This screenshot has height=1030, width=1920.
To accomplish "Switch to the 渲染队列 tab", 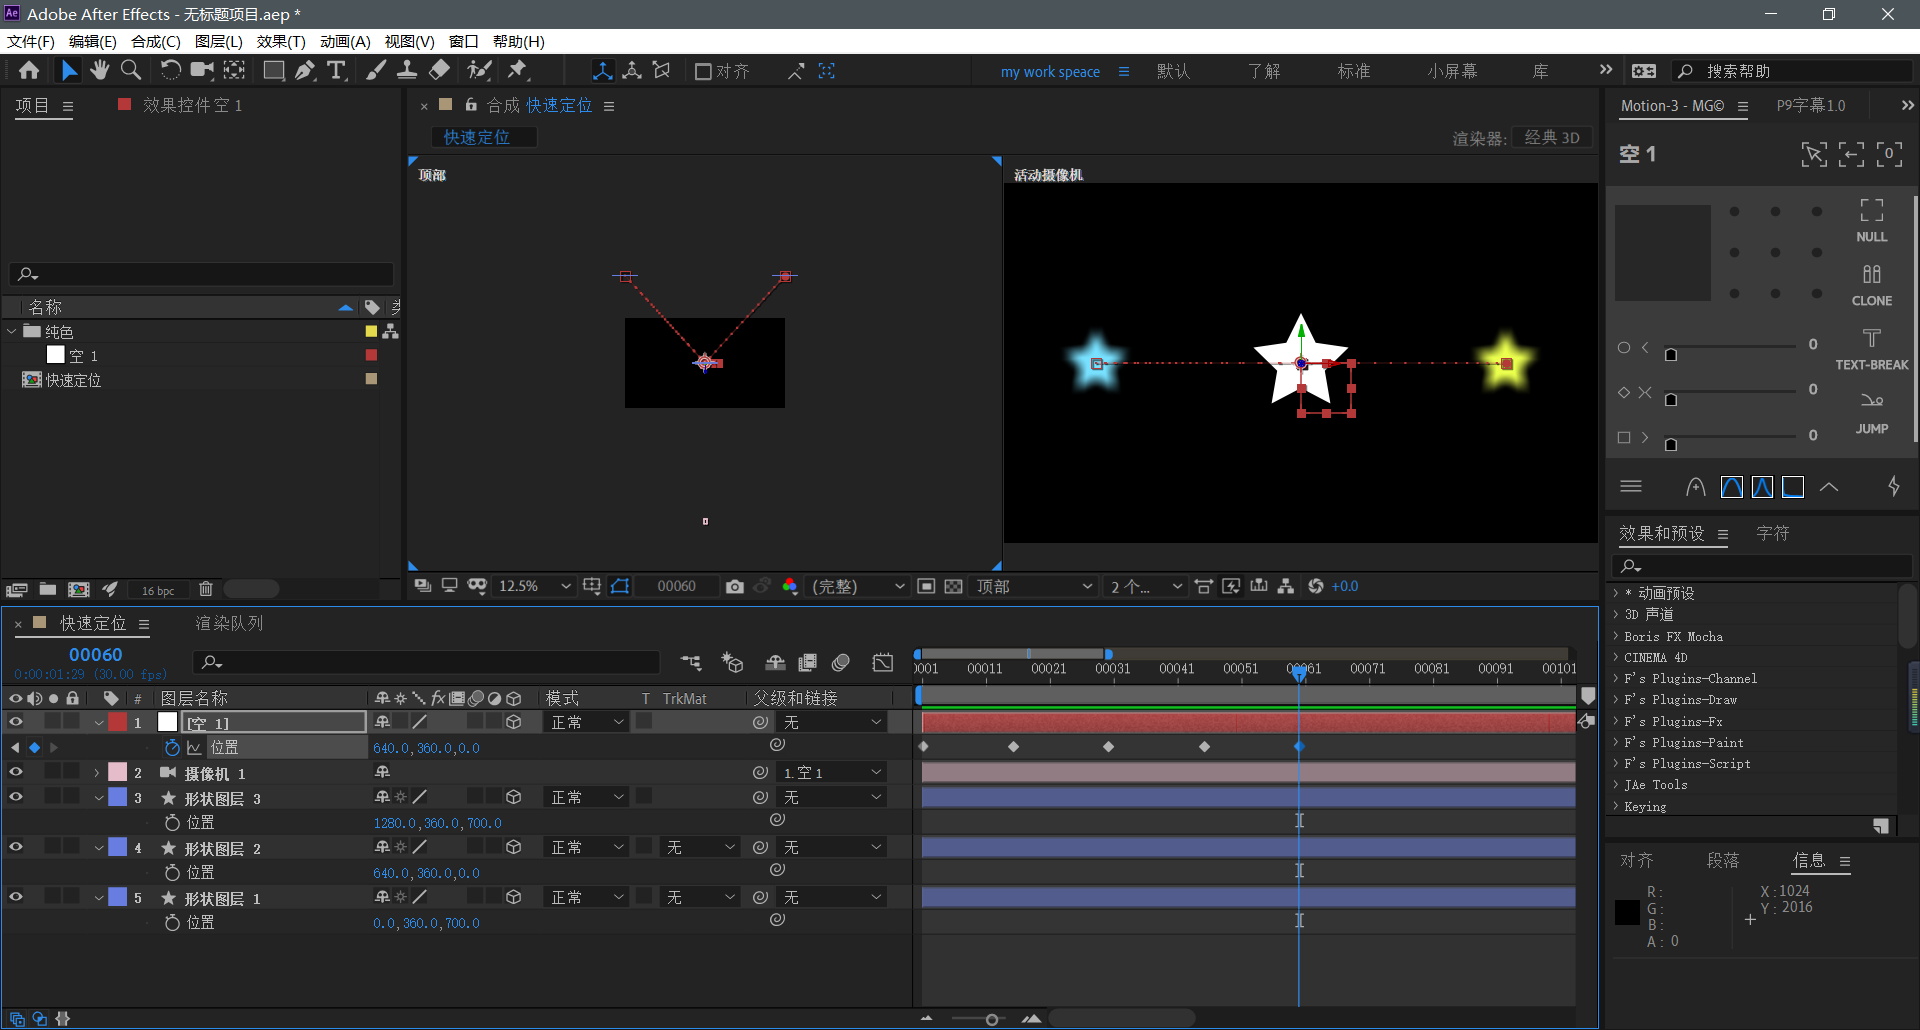I will pos(229,623).
